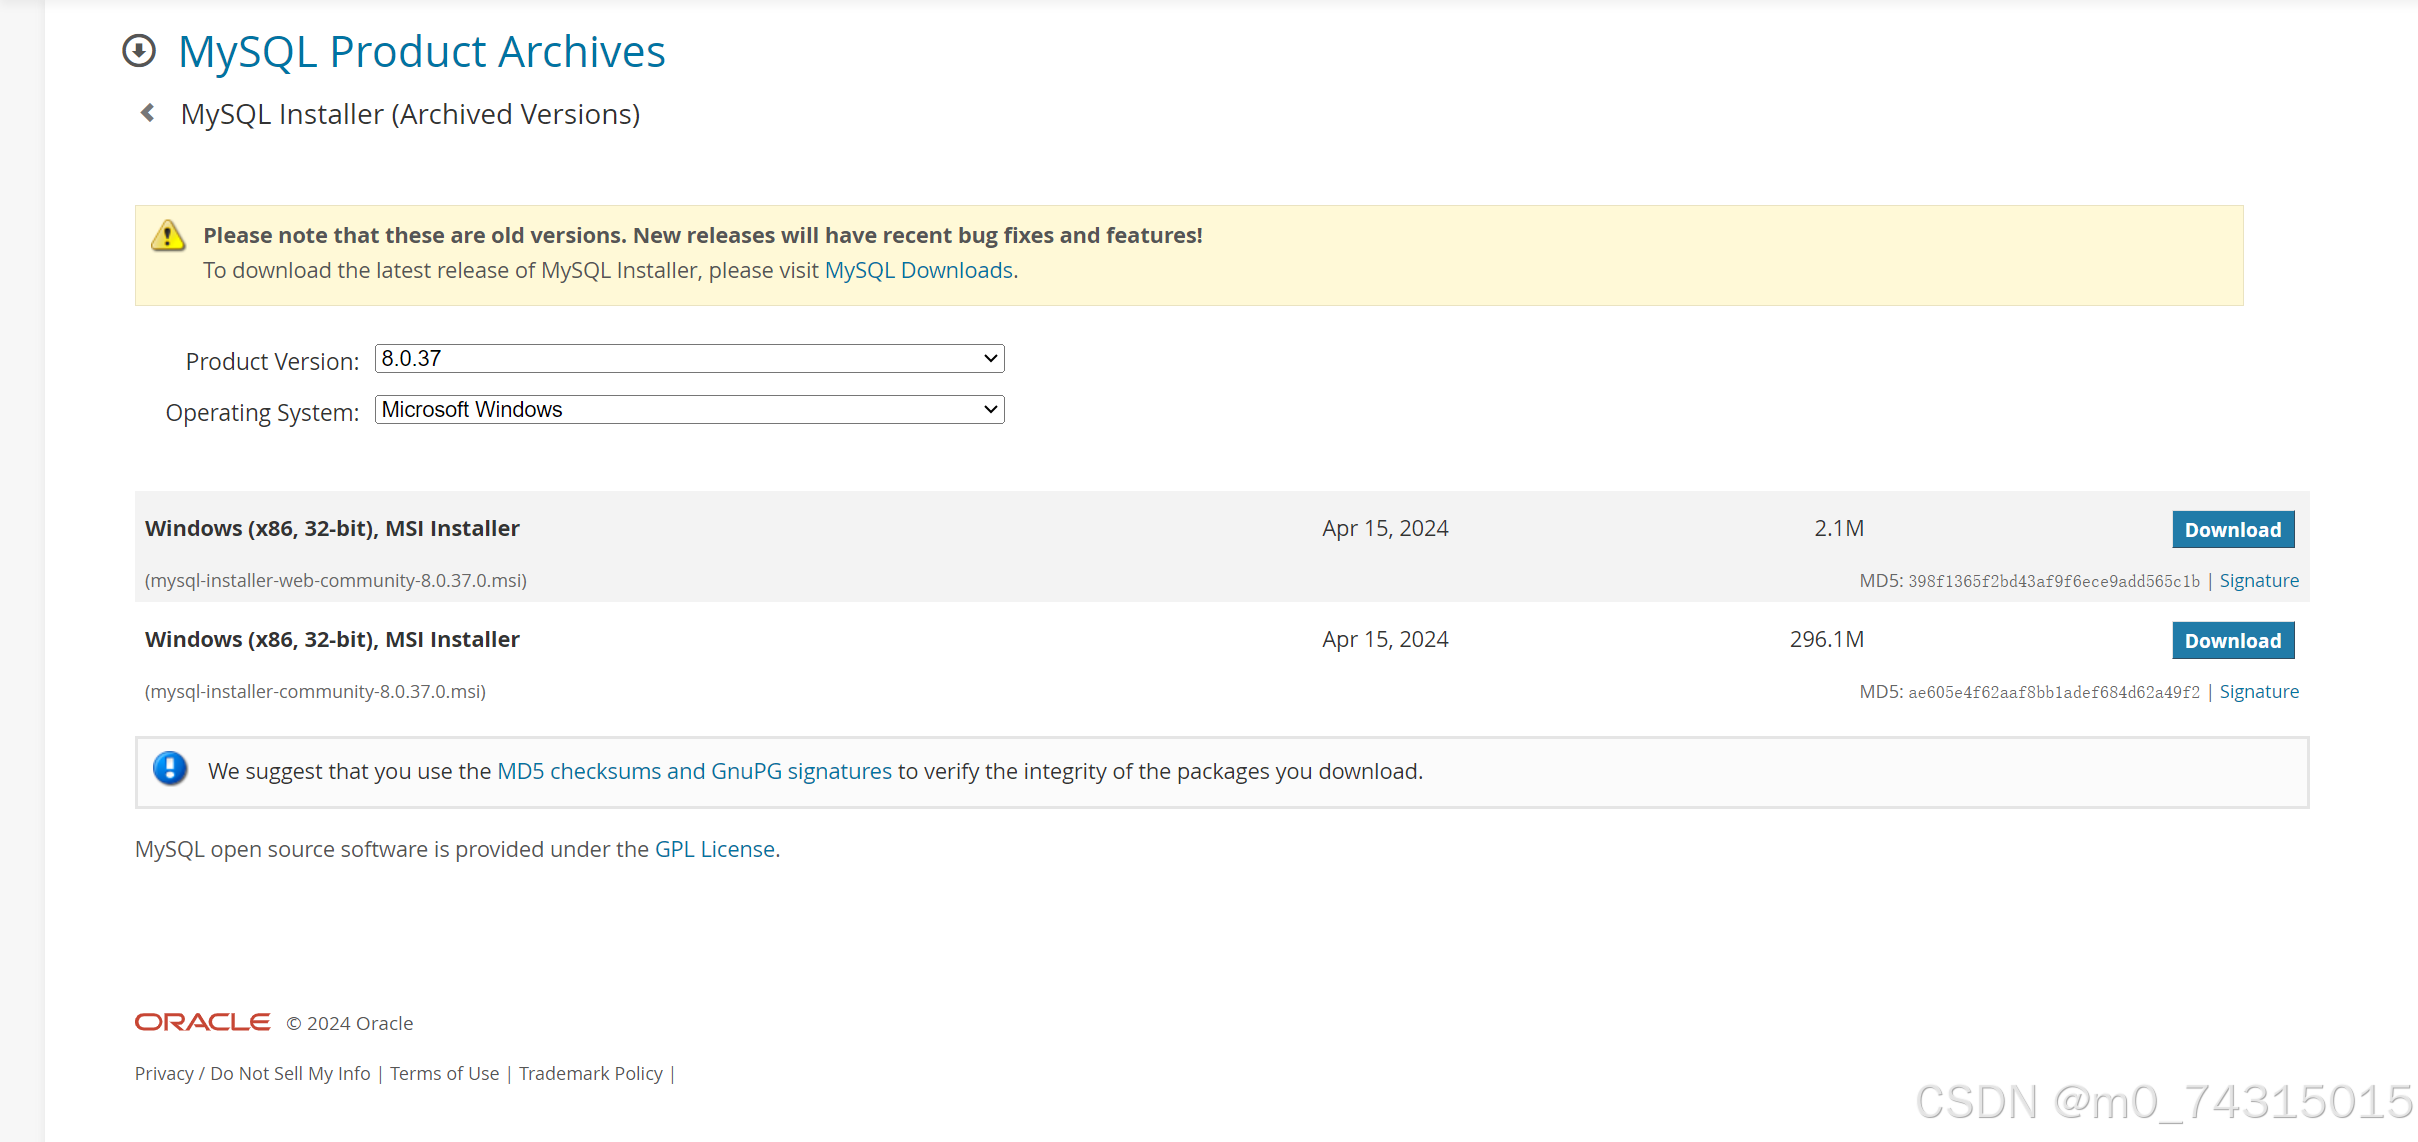Open Signature link for web-community installer

2258,581
